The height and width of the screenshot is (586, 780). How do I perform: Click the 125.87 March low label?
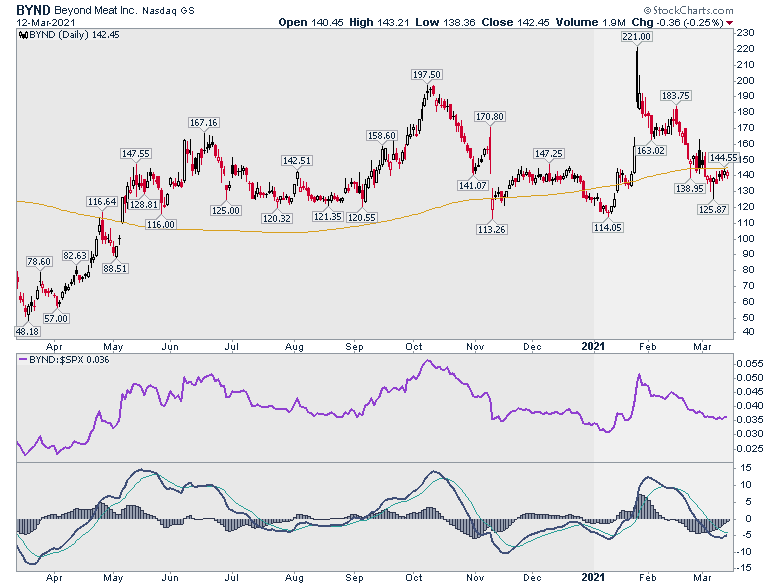[713, 209]
